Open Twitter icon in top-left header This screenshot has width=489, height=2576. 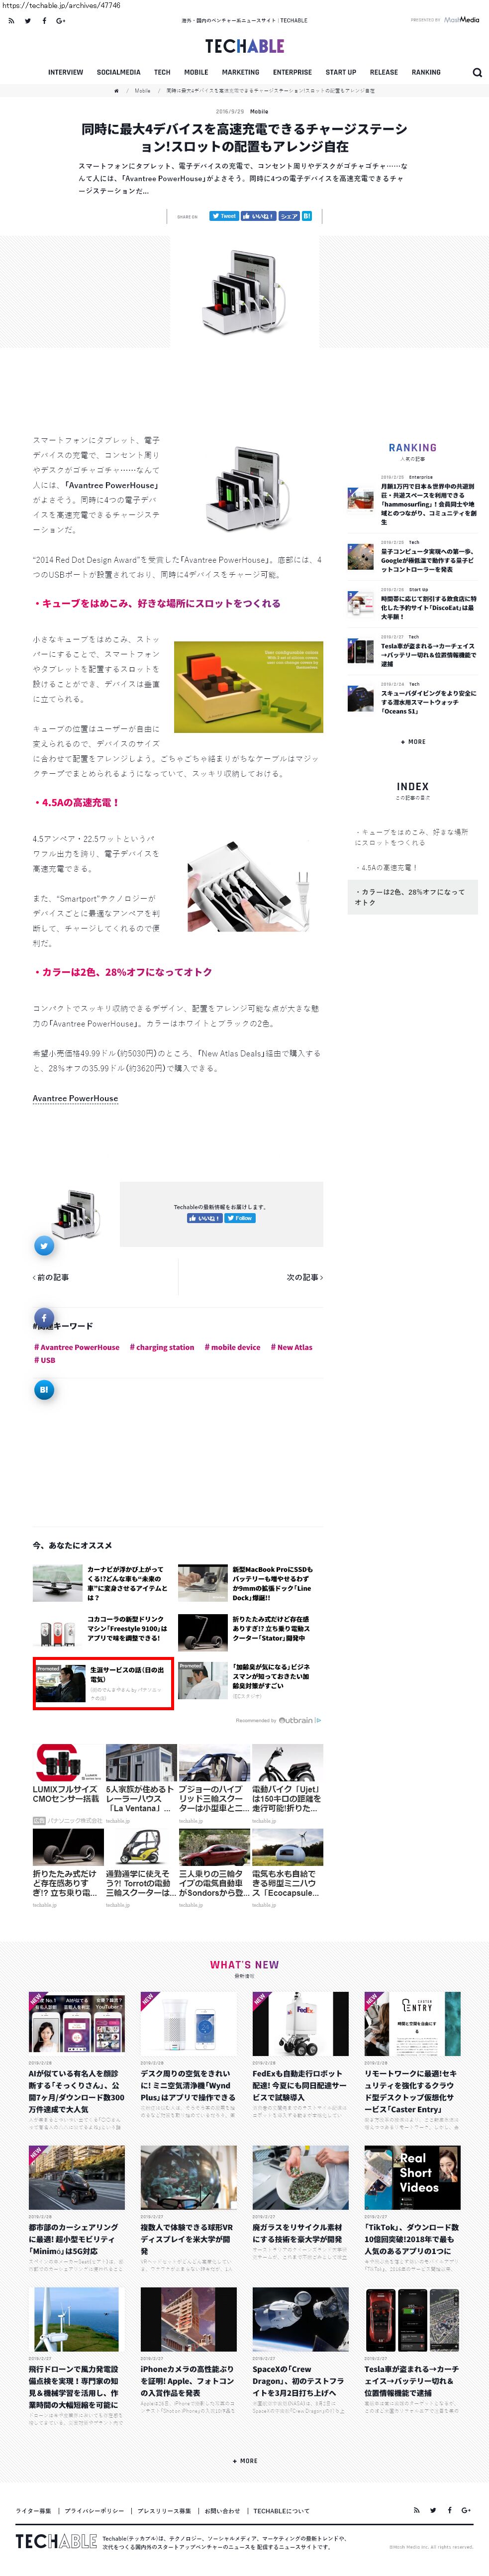pos(27,20)
